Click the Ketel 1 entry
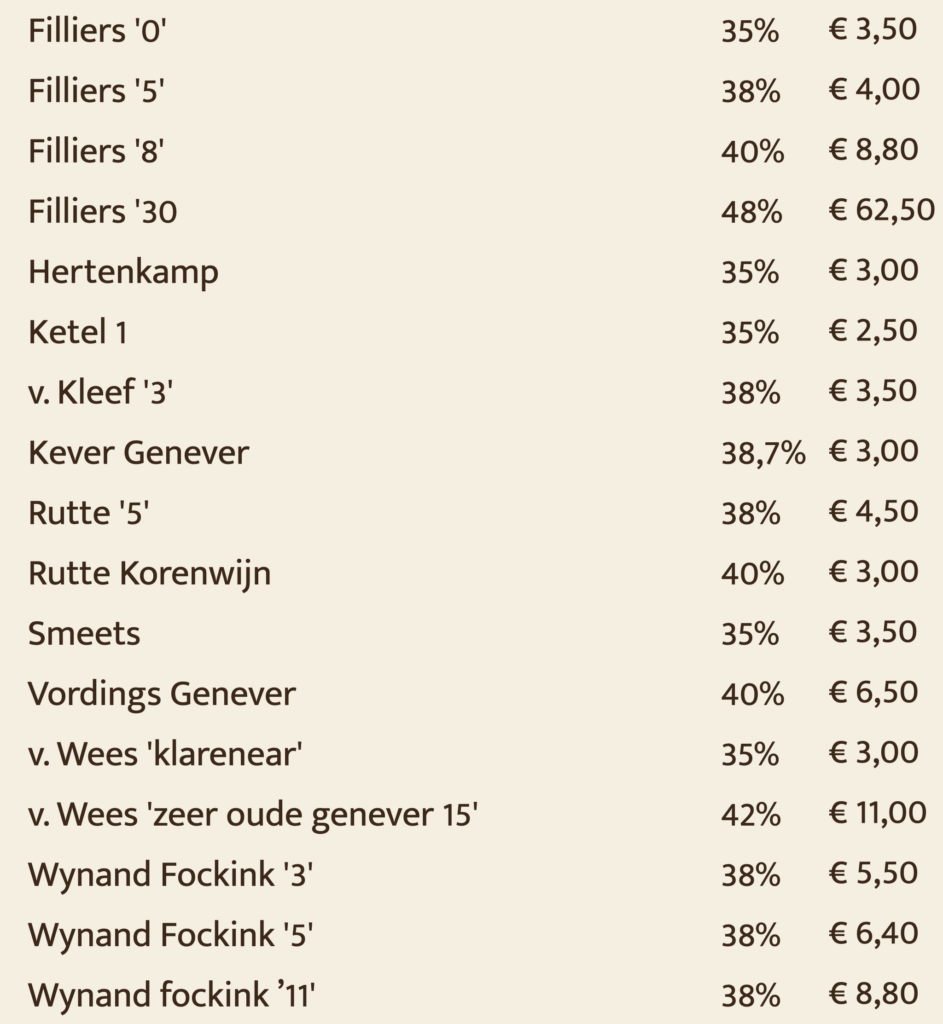The width and height of the screenshot is (943, 1024). point(78,332)
